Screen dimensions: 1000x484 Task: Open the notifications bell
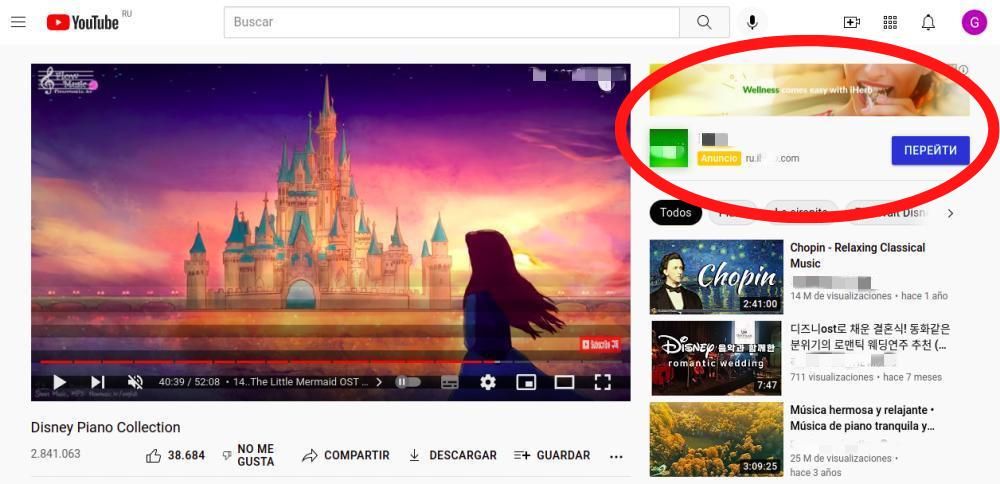(928, 22)
